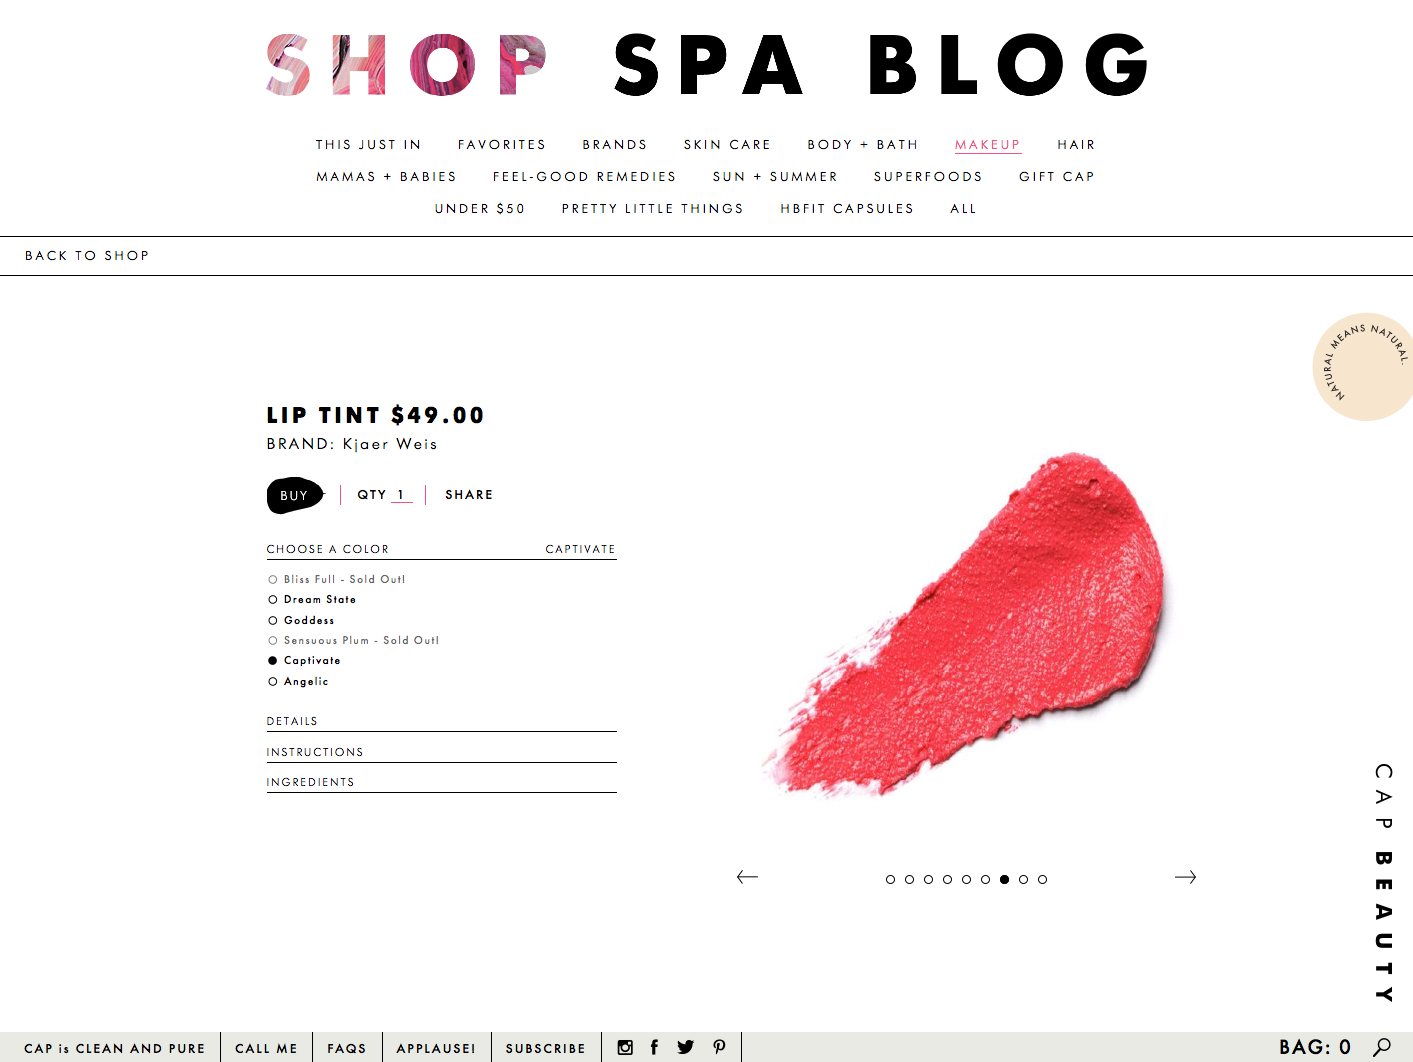Open search with the magnifier icon
The height and width of the screenshot is (1062, 1413).
tap(1382, 1047)
